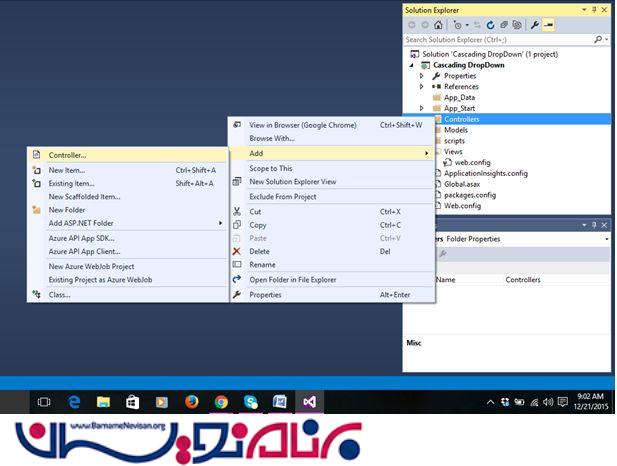Select Controller... from the Add submenu
This screenshot has width=617, height=466.
coord(67,155)
